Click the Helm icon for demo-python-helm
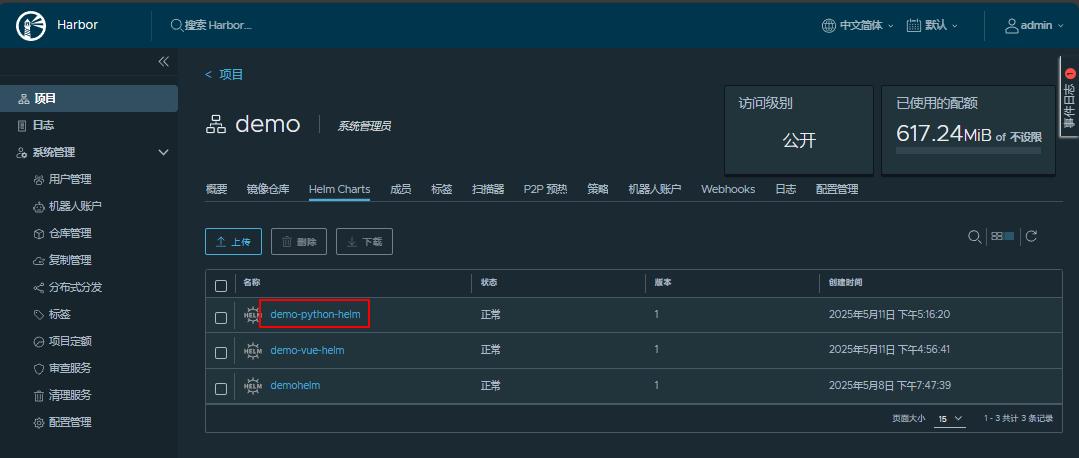The image size is (1079, 458). click(x=254, y=315)
